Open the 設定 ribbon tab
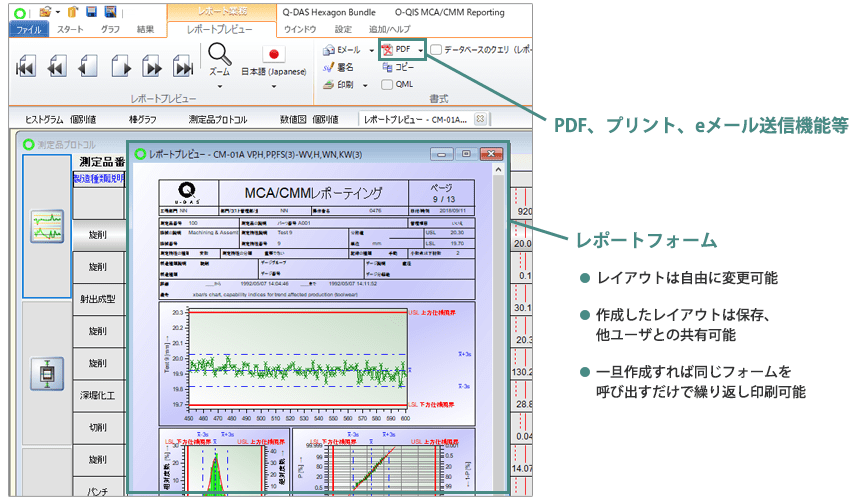Screen dimensions: 866x500 pyautogui.click(x=343, y=29)
